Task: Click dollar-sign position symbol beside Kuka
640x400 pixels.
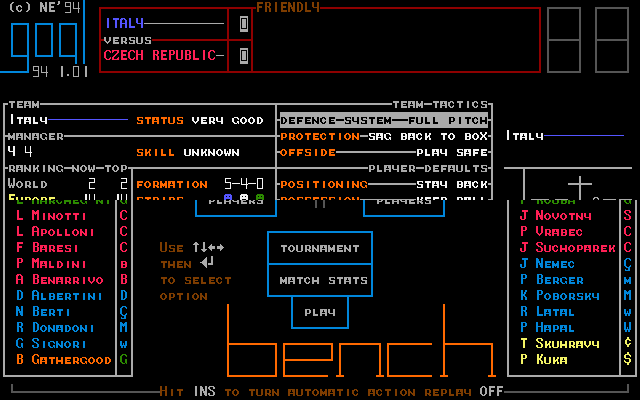Action: [628, 360]
